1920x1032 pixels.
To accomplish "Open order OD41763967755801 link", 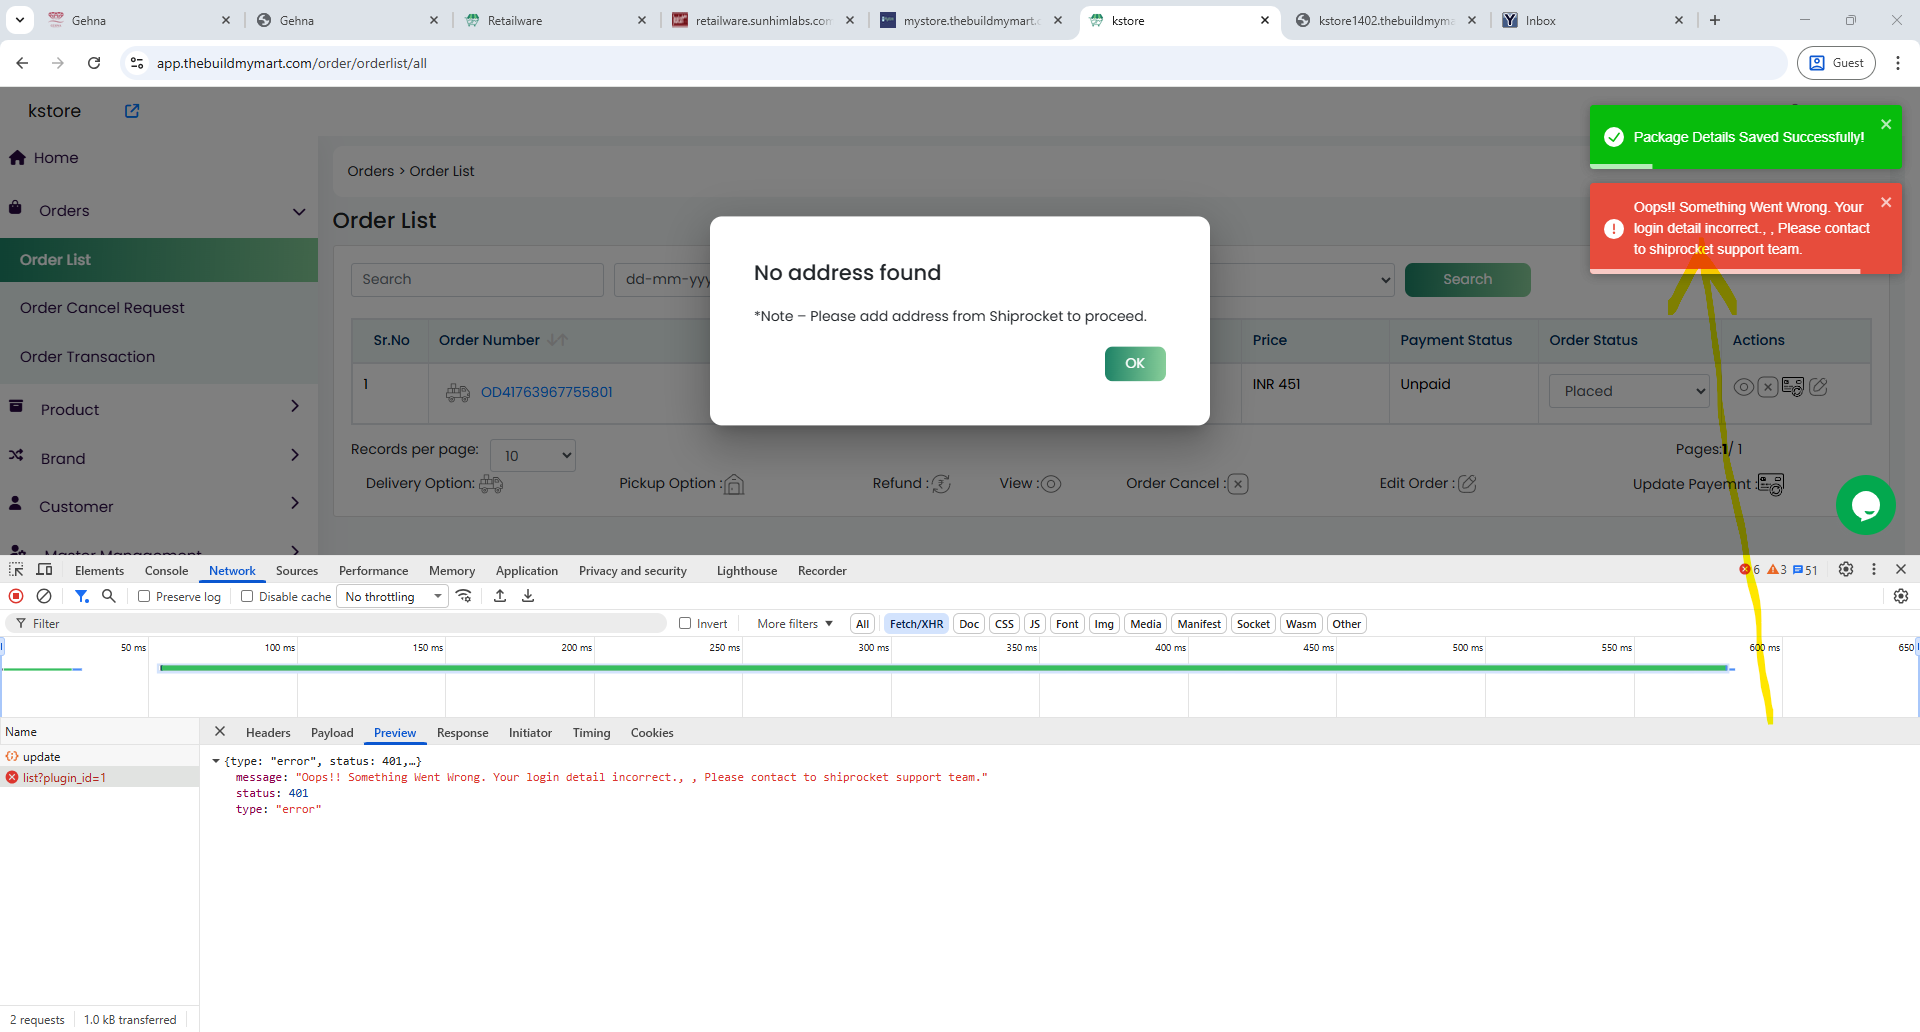I will coord(547,392).
